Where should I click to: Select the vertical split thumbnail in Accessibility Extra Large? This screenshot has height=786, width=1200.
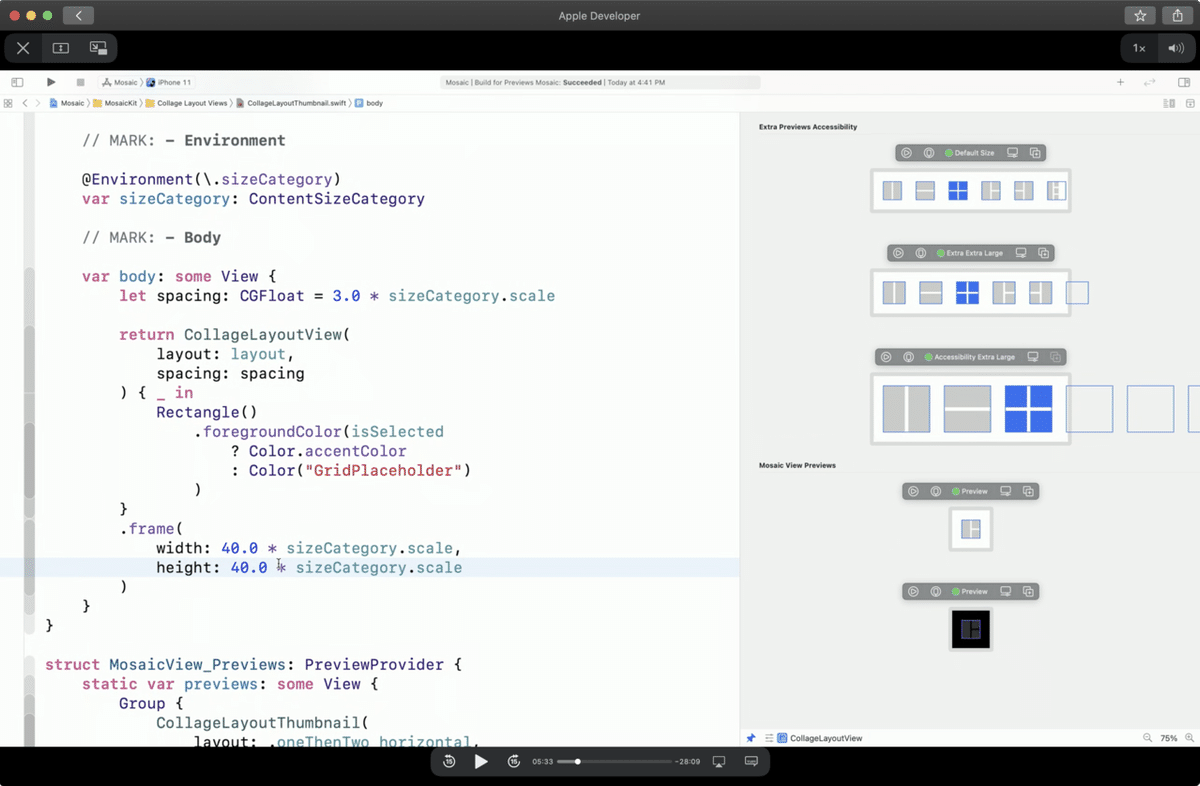tap(906, 409)
